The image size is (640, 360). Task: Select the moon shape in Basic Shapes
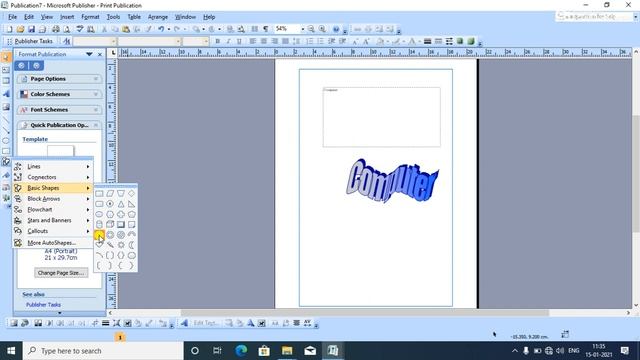131,245
